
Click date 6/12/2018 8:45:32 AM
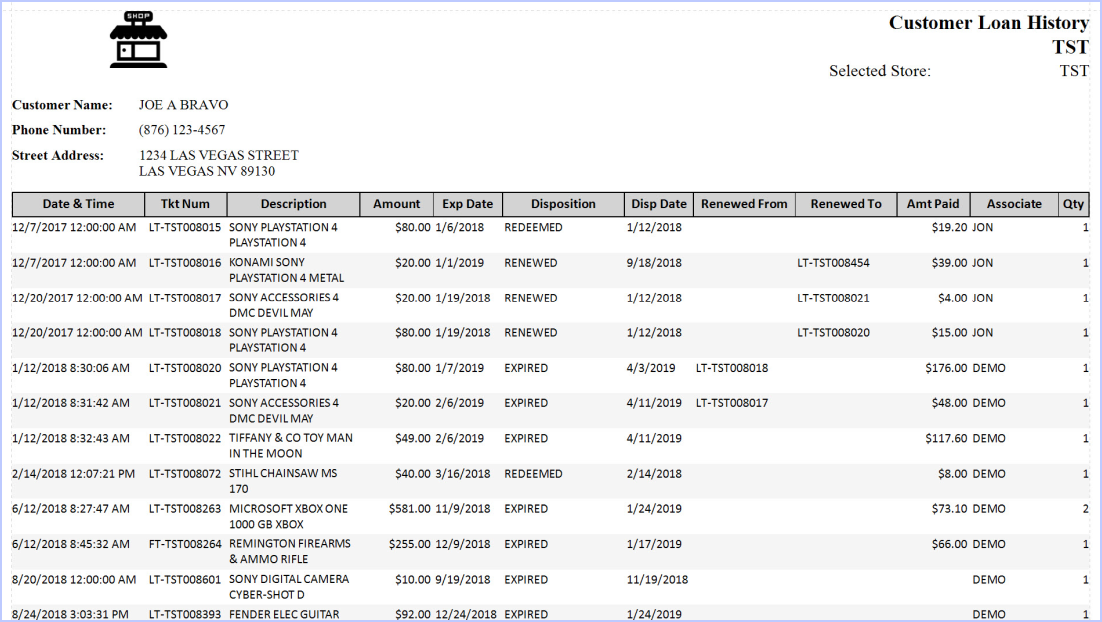[70, 544]
